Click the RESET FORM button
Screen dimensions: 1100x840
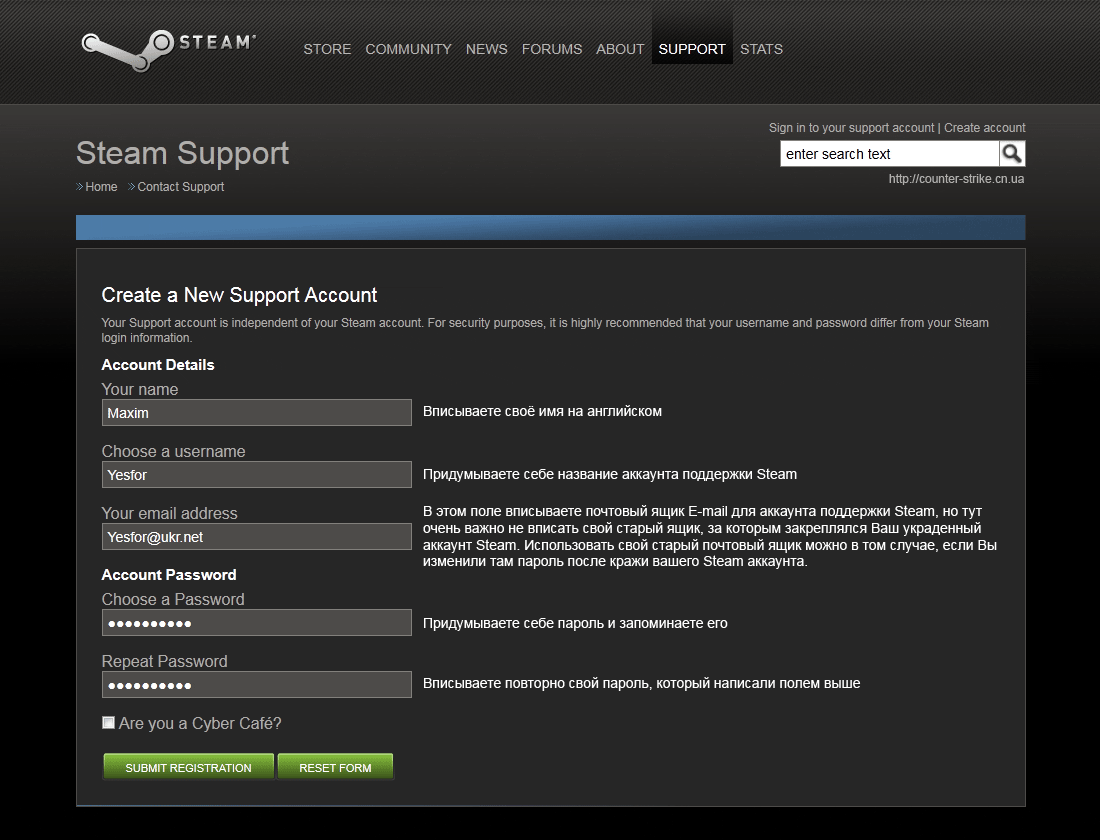coord(335,767)
